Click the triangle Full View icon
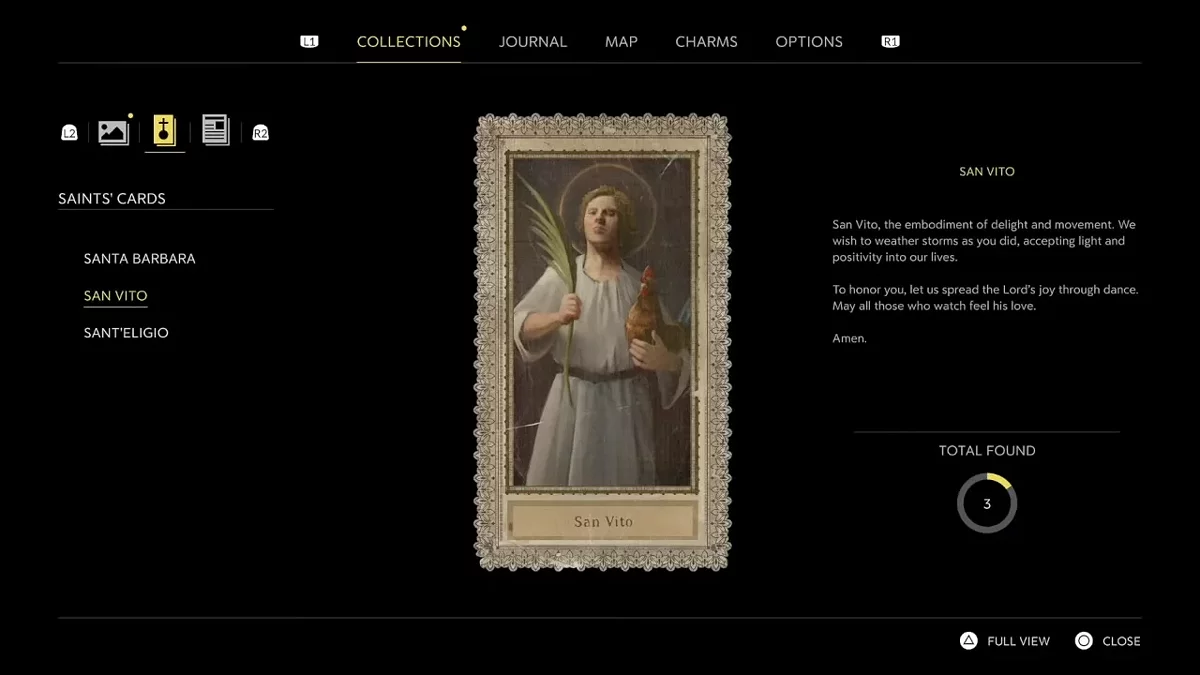Screen dimensions: 1200x675 968,641
